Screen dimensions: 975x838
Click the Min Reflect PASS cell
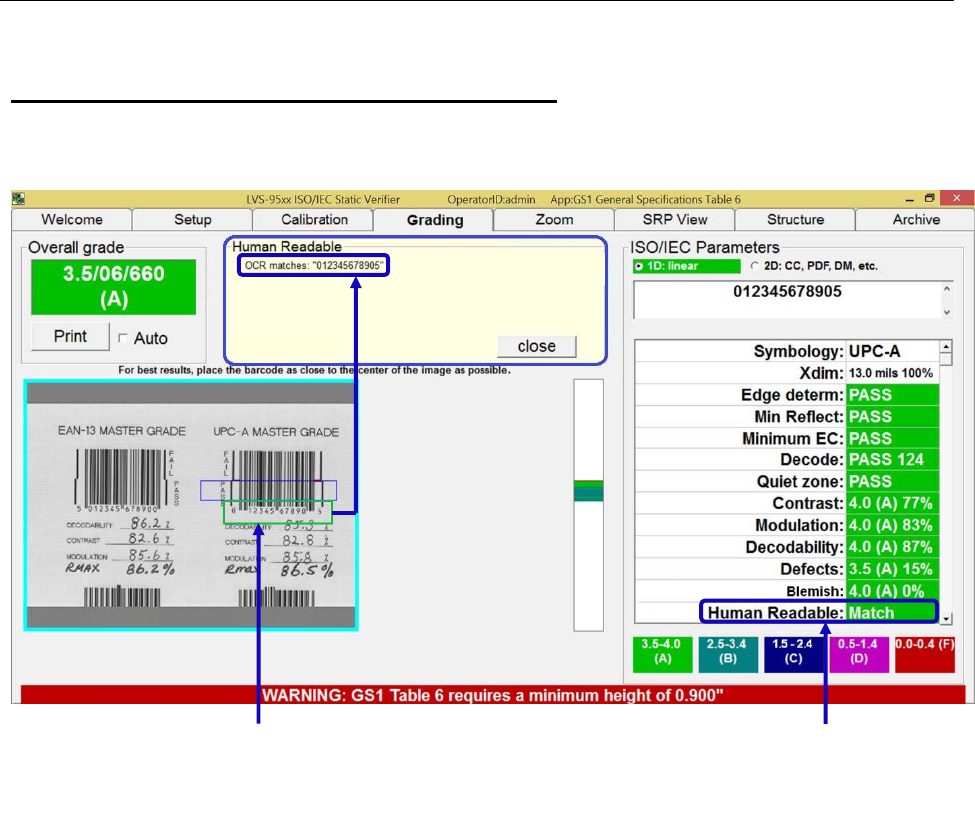click(892, 417)
